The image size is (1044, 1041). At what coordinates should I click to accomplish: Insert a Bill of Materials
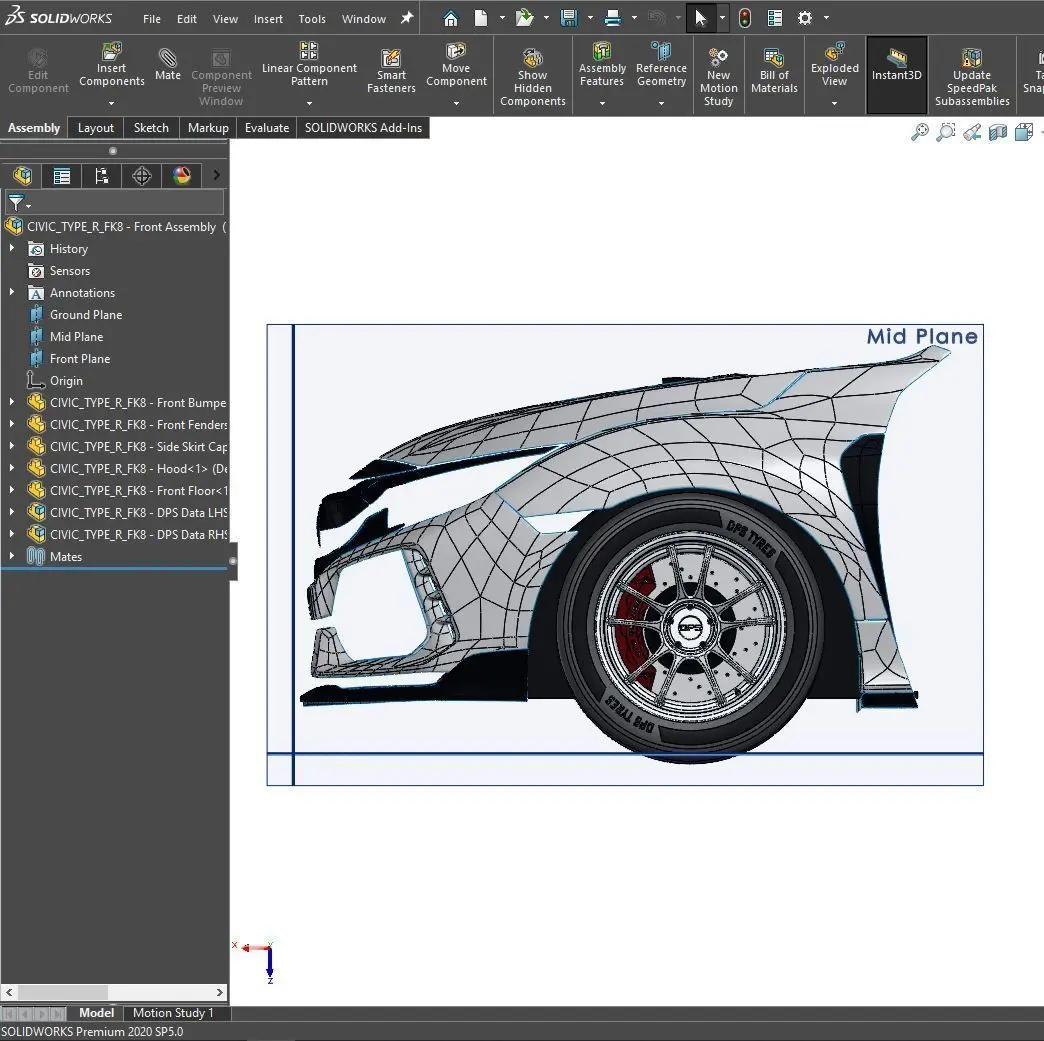(x=774, y=71)
